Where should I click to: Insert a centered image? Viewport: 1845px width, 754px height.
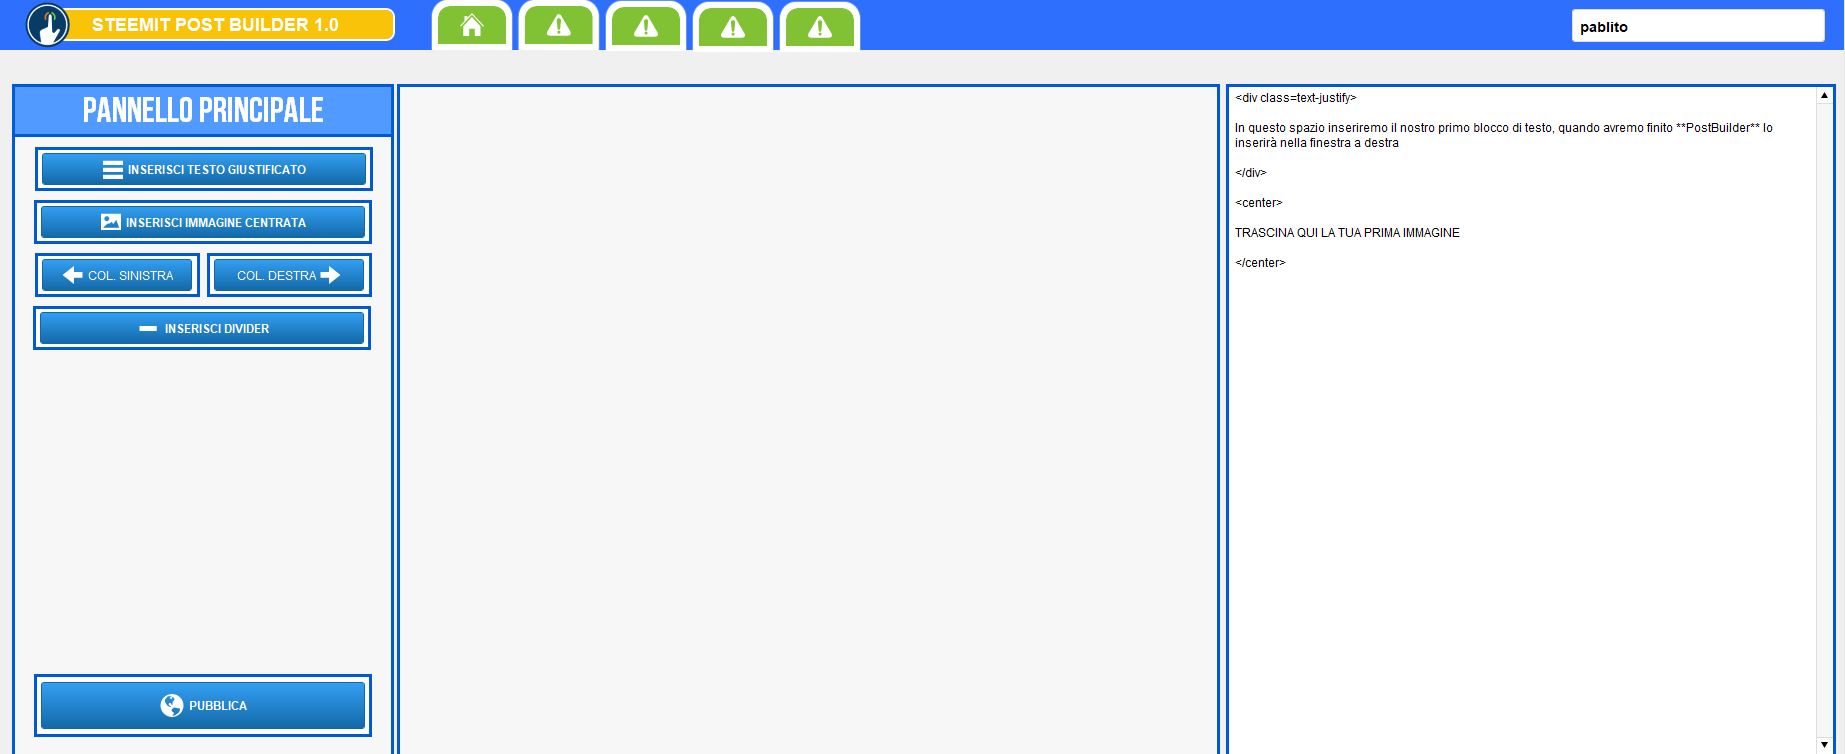[203, 222]
